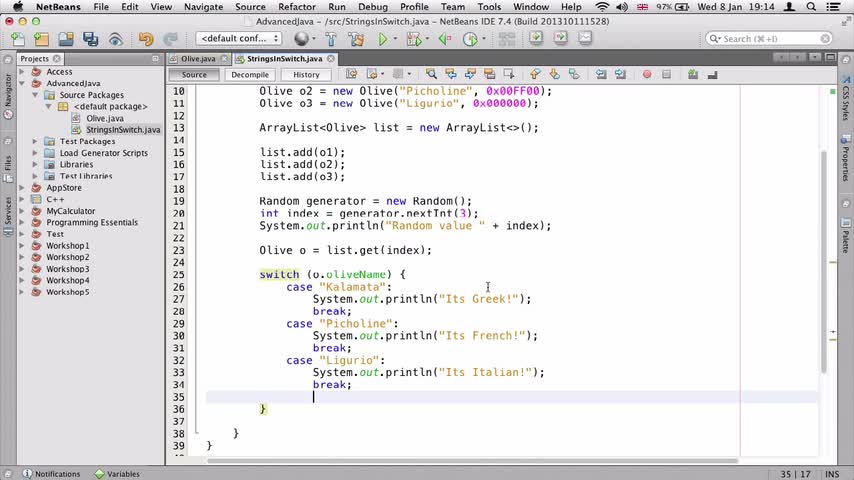Go to previous bookmark
The height and width of the screenshot is (480, 854).
click(535, 74)
